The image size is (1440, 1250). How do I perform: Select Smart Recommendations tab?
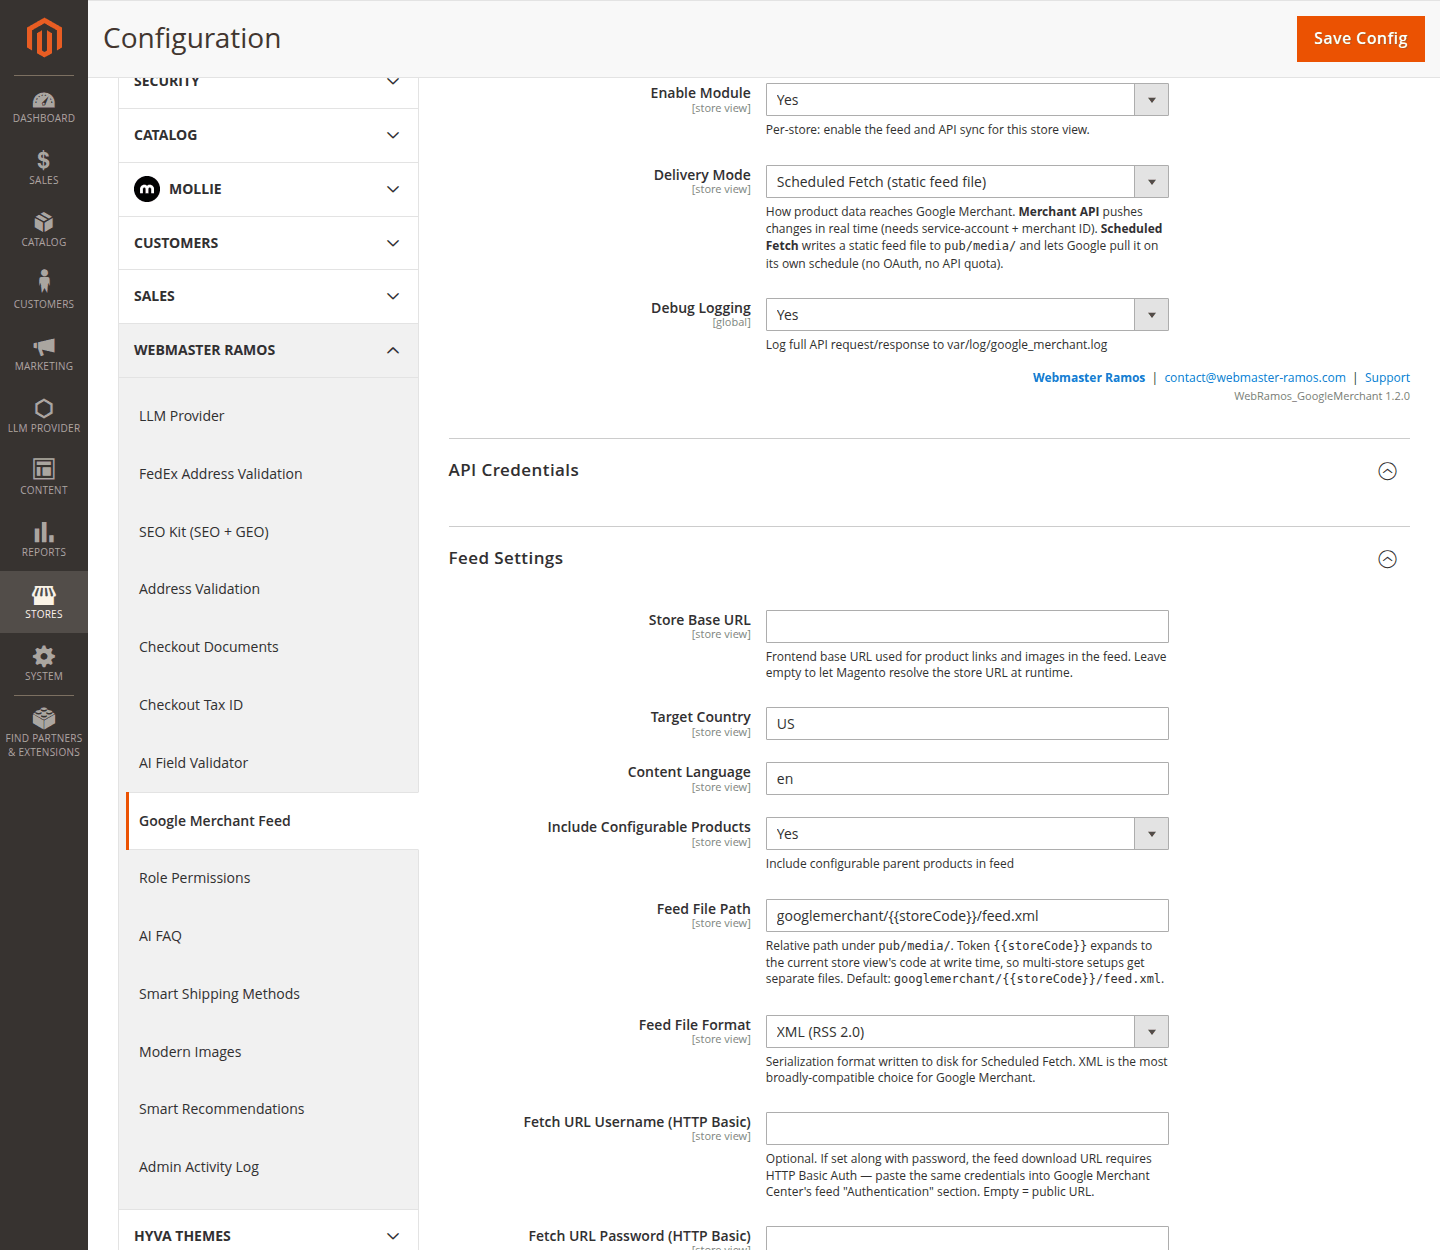(269, 1109)
